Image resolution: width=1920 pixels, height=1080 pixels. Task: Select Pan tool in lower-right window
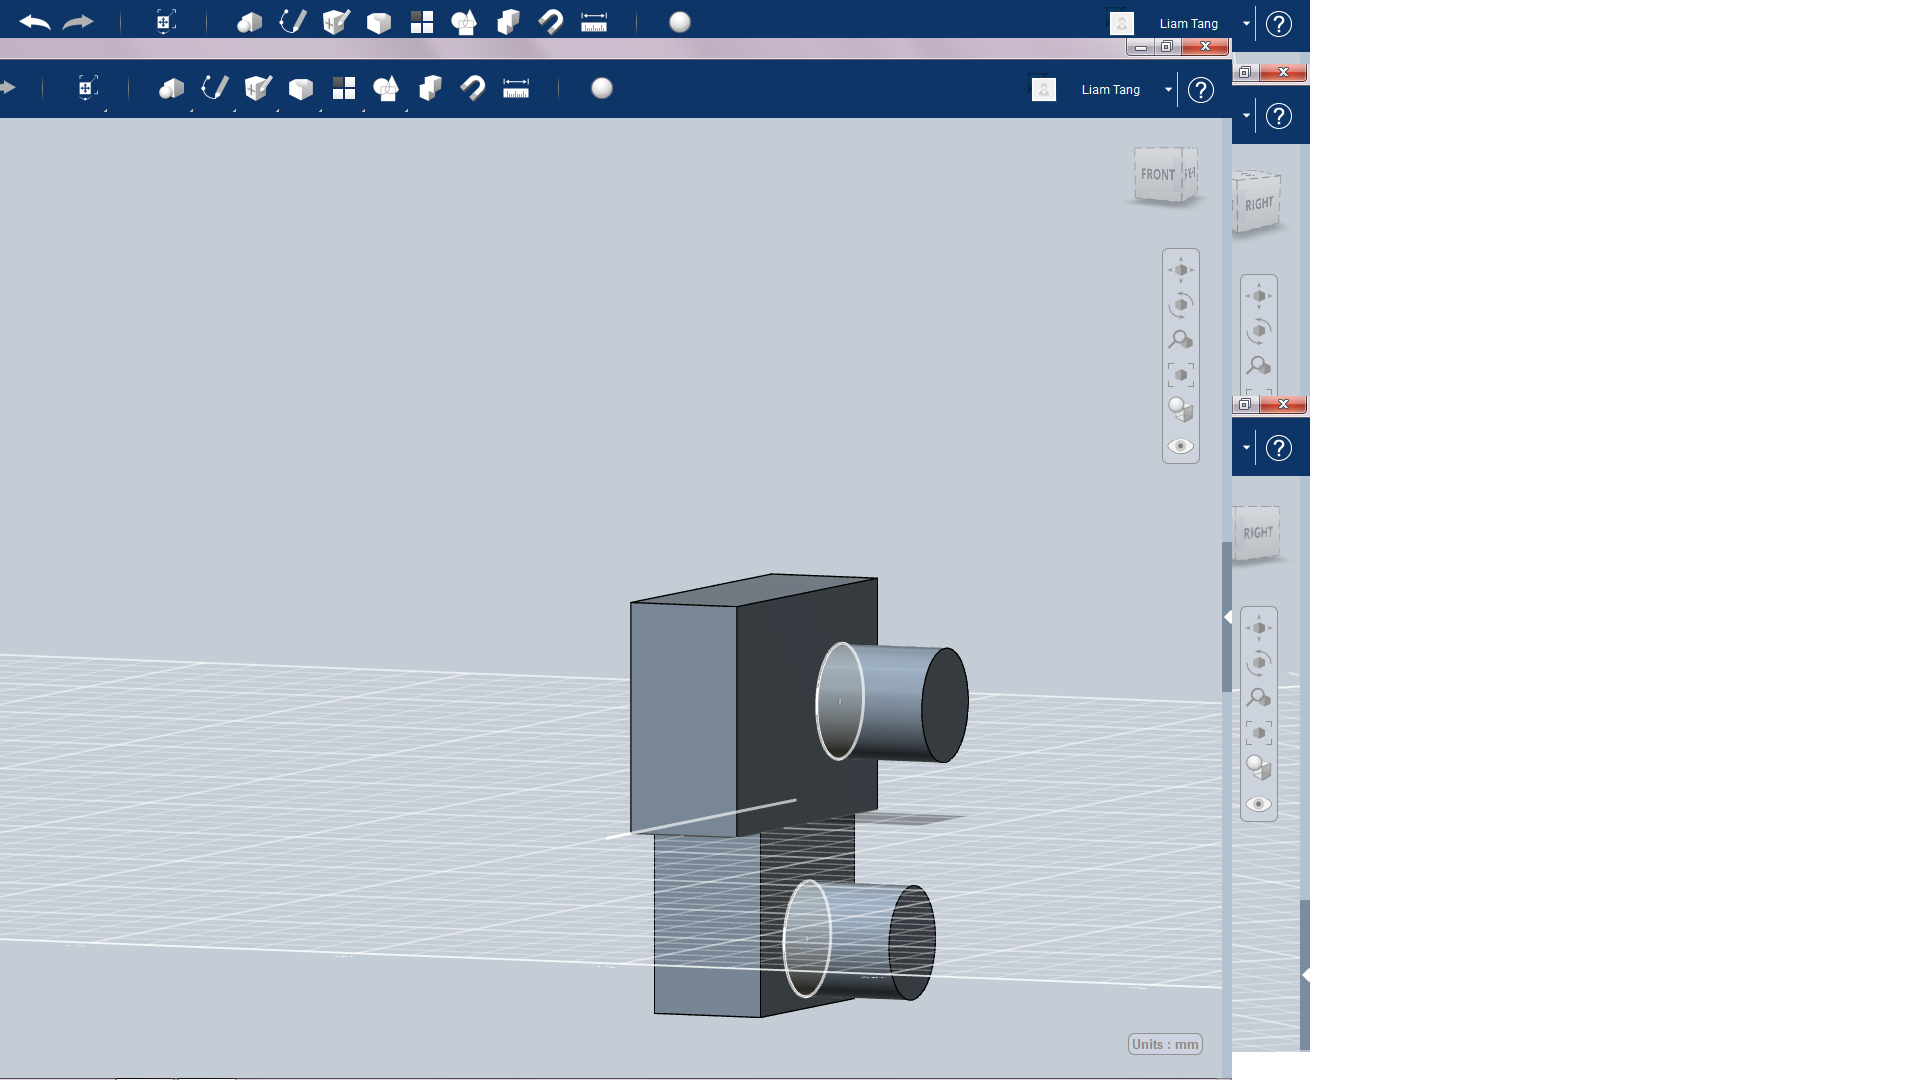coord(1259,628)
